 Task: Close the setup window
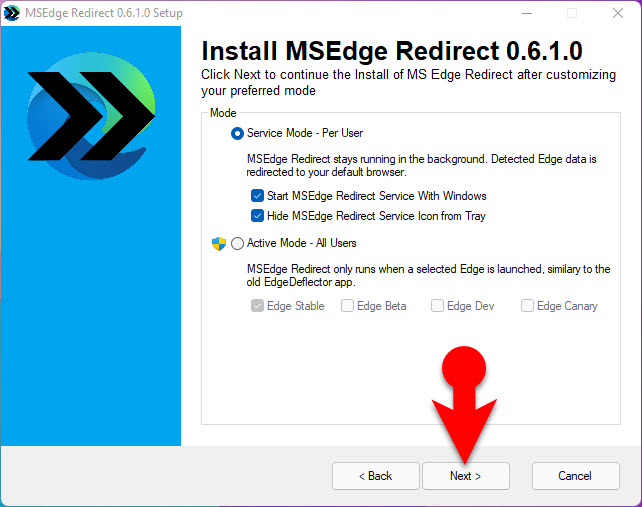(618, 13)
